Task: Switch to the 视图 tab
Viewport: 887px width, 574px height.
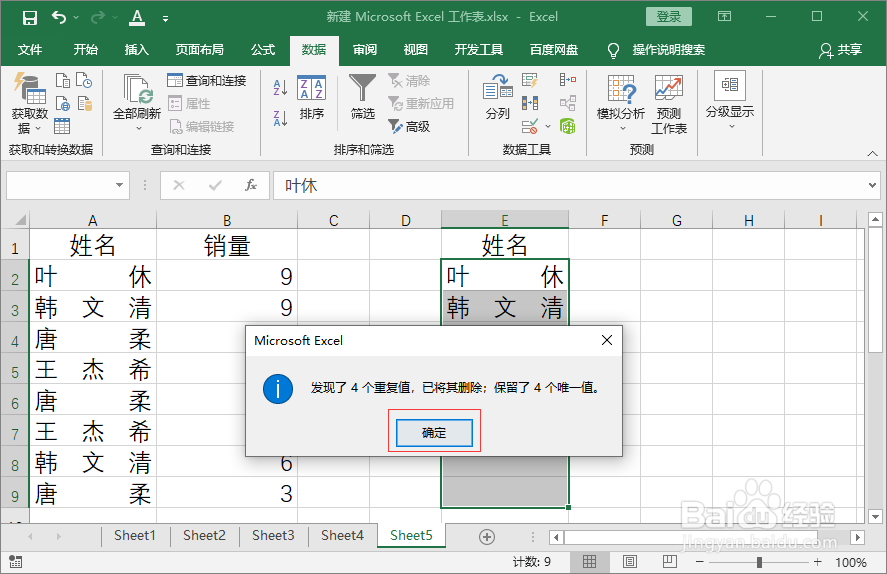Action: coord(416,50)
